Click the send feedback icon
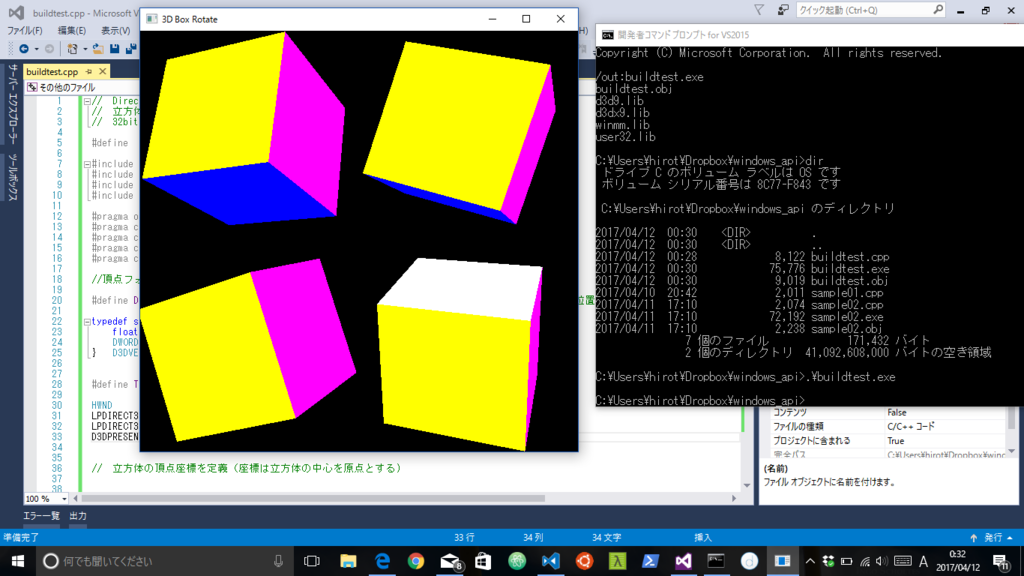 (x=782, y=10)
